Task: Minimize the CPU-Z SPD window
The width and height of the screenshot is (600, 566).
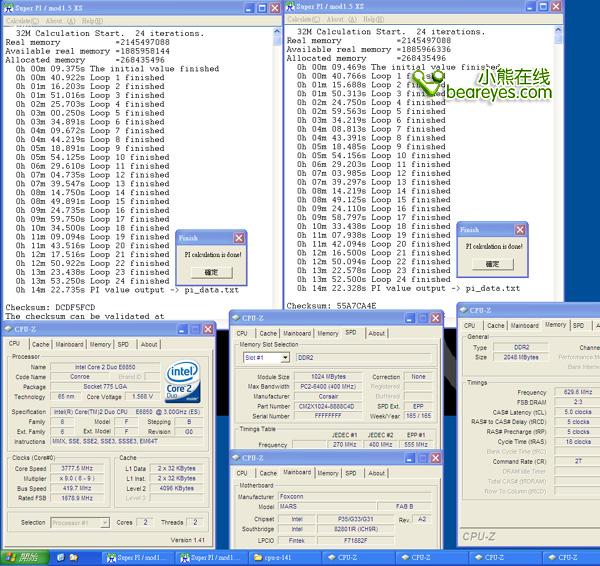Action: (x=410, y=318)
